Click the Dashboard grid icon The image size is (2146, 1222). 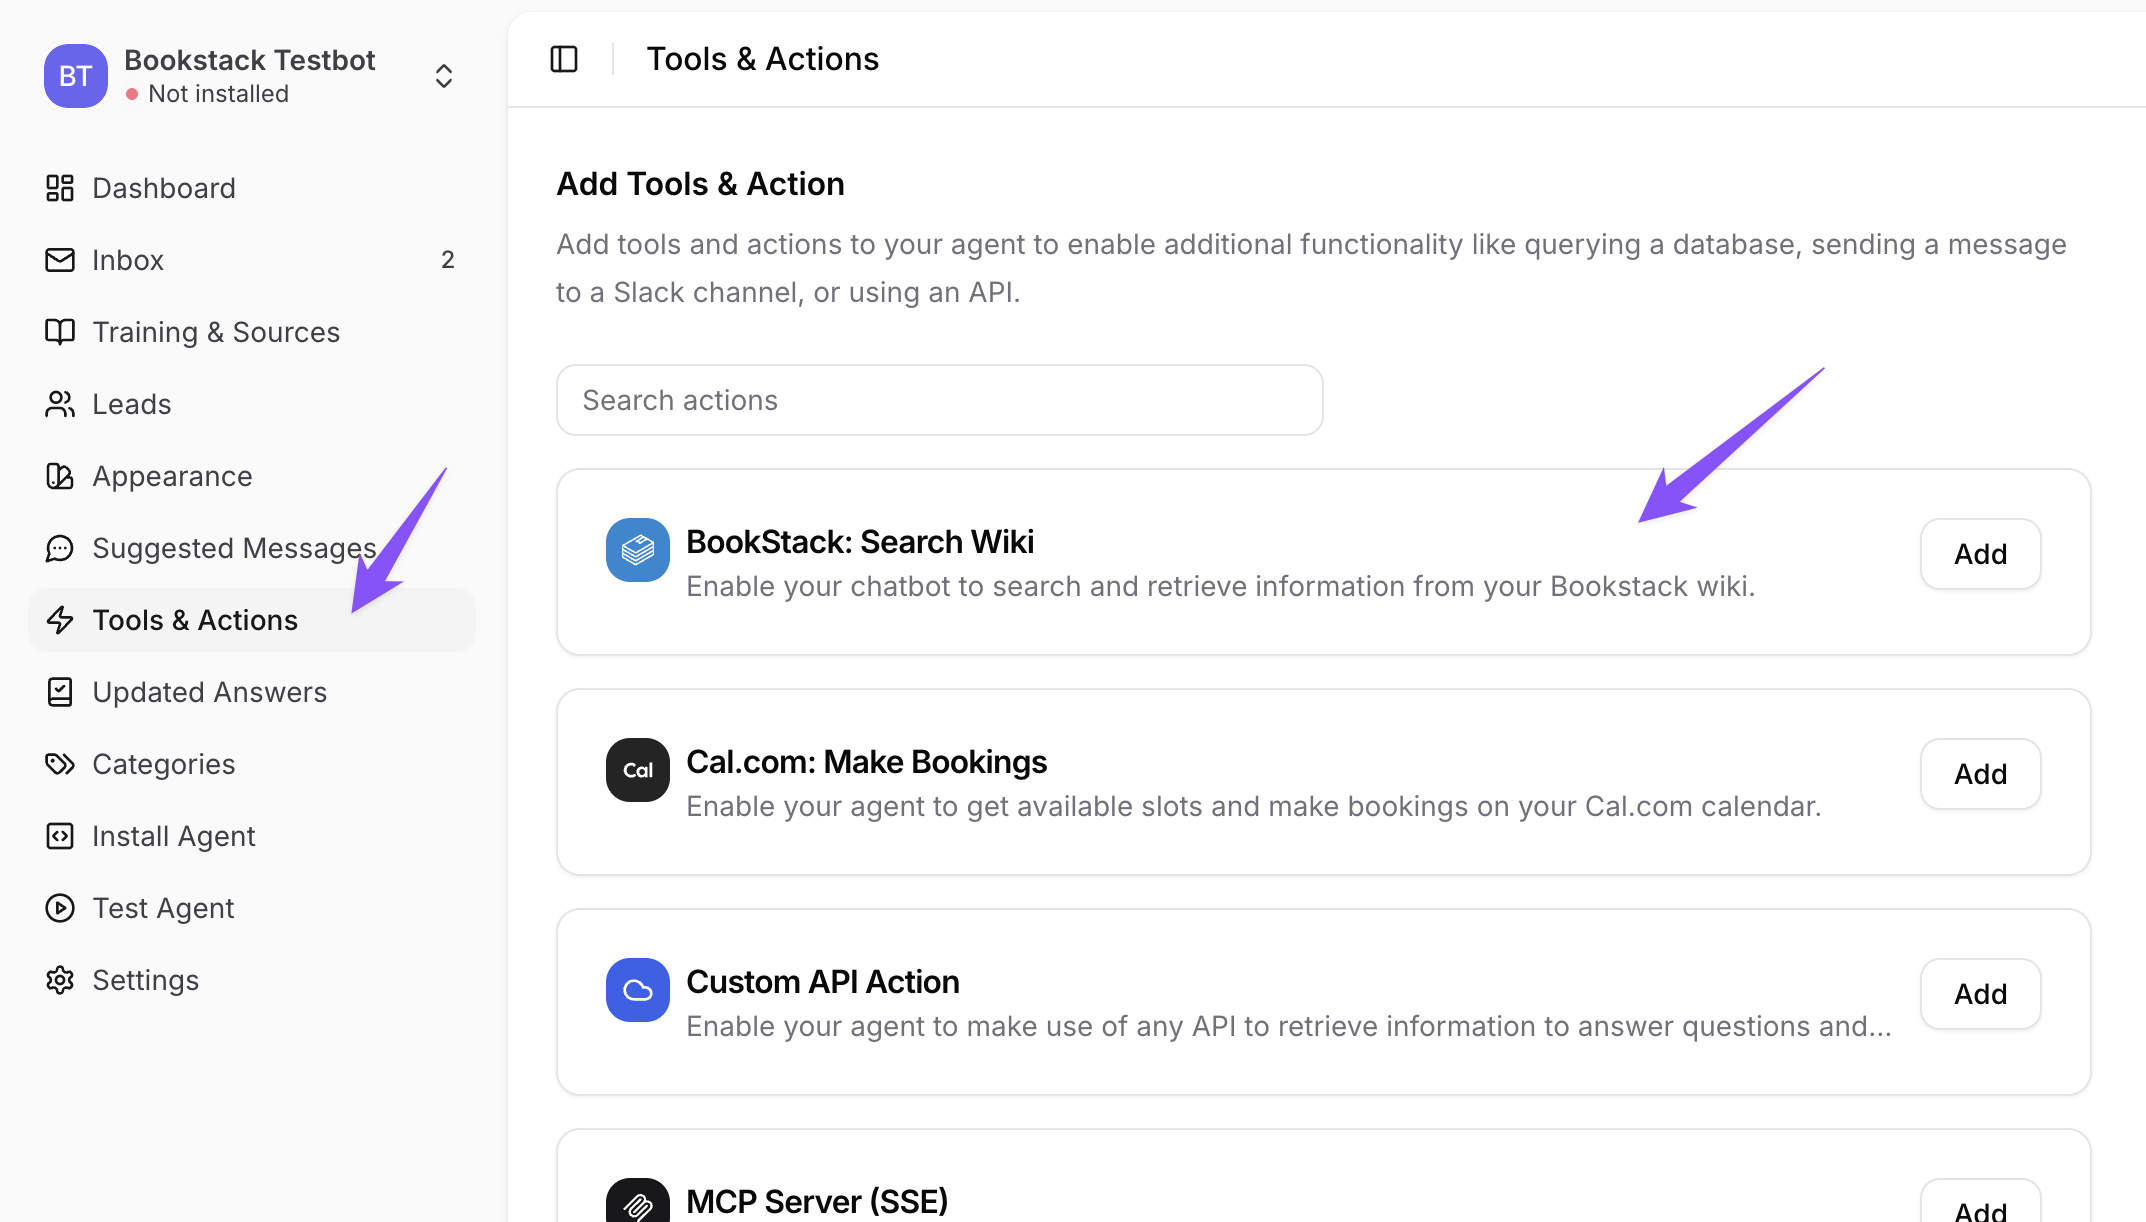pyautogui.click(x=60, y=188)
